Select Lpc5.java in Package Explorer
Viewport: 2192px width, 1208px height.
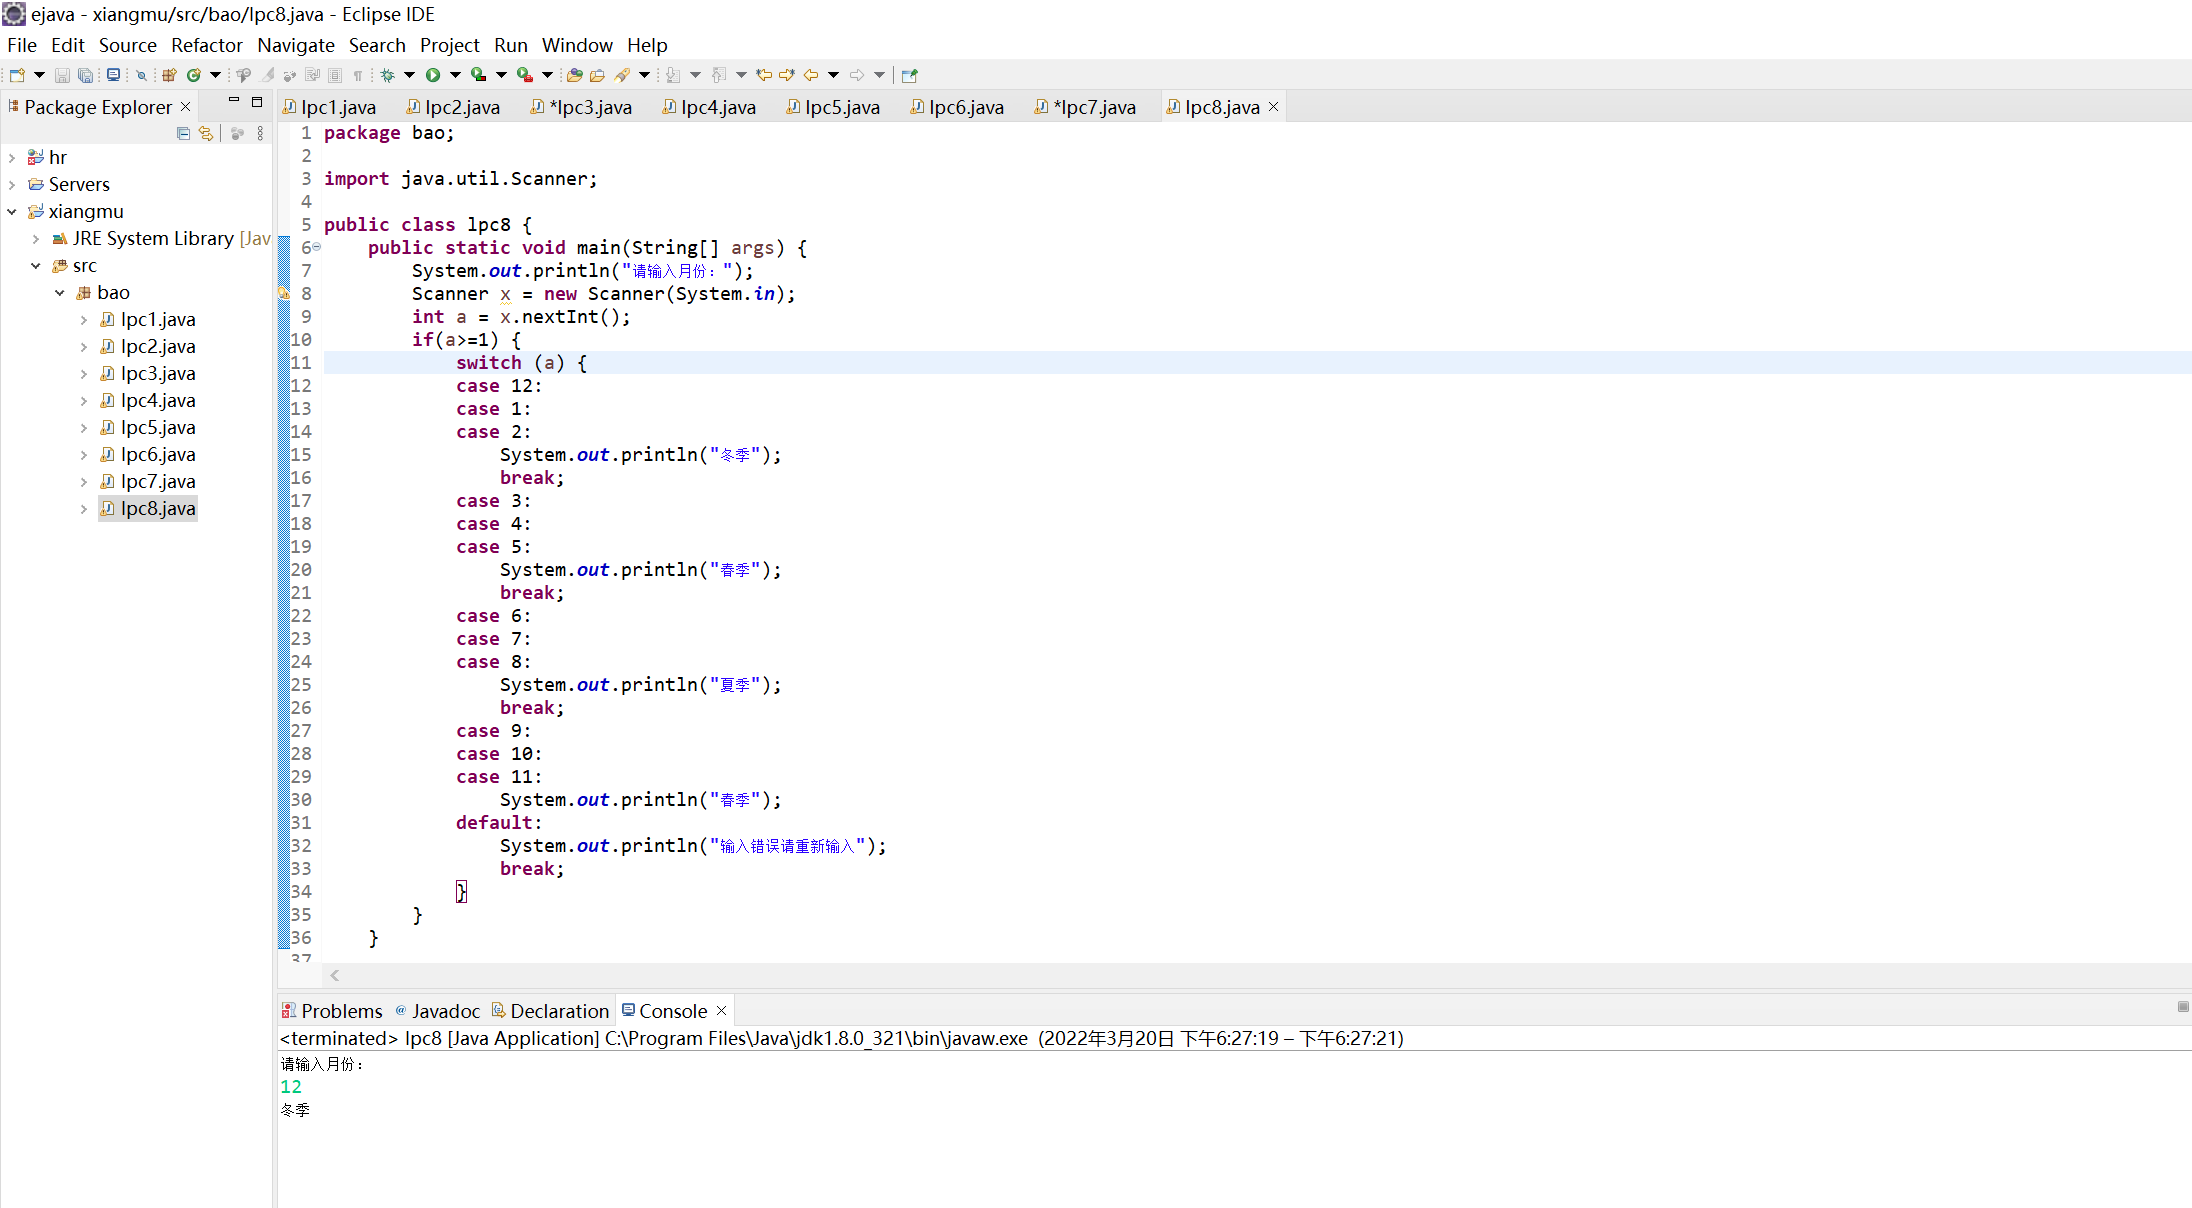click(x=158, y=428)
